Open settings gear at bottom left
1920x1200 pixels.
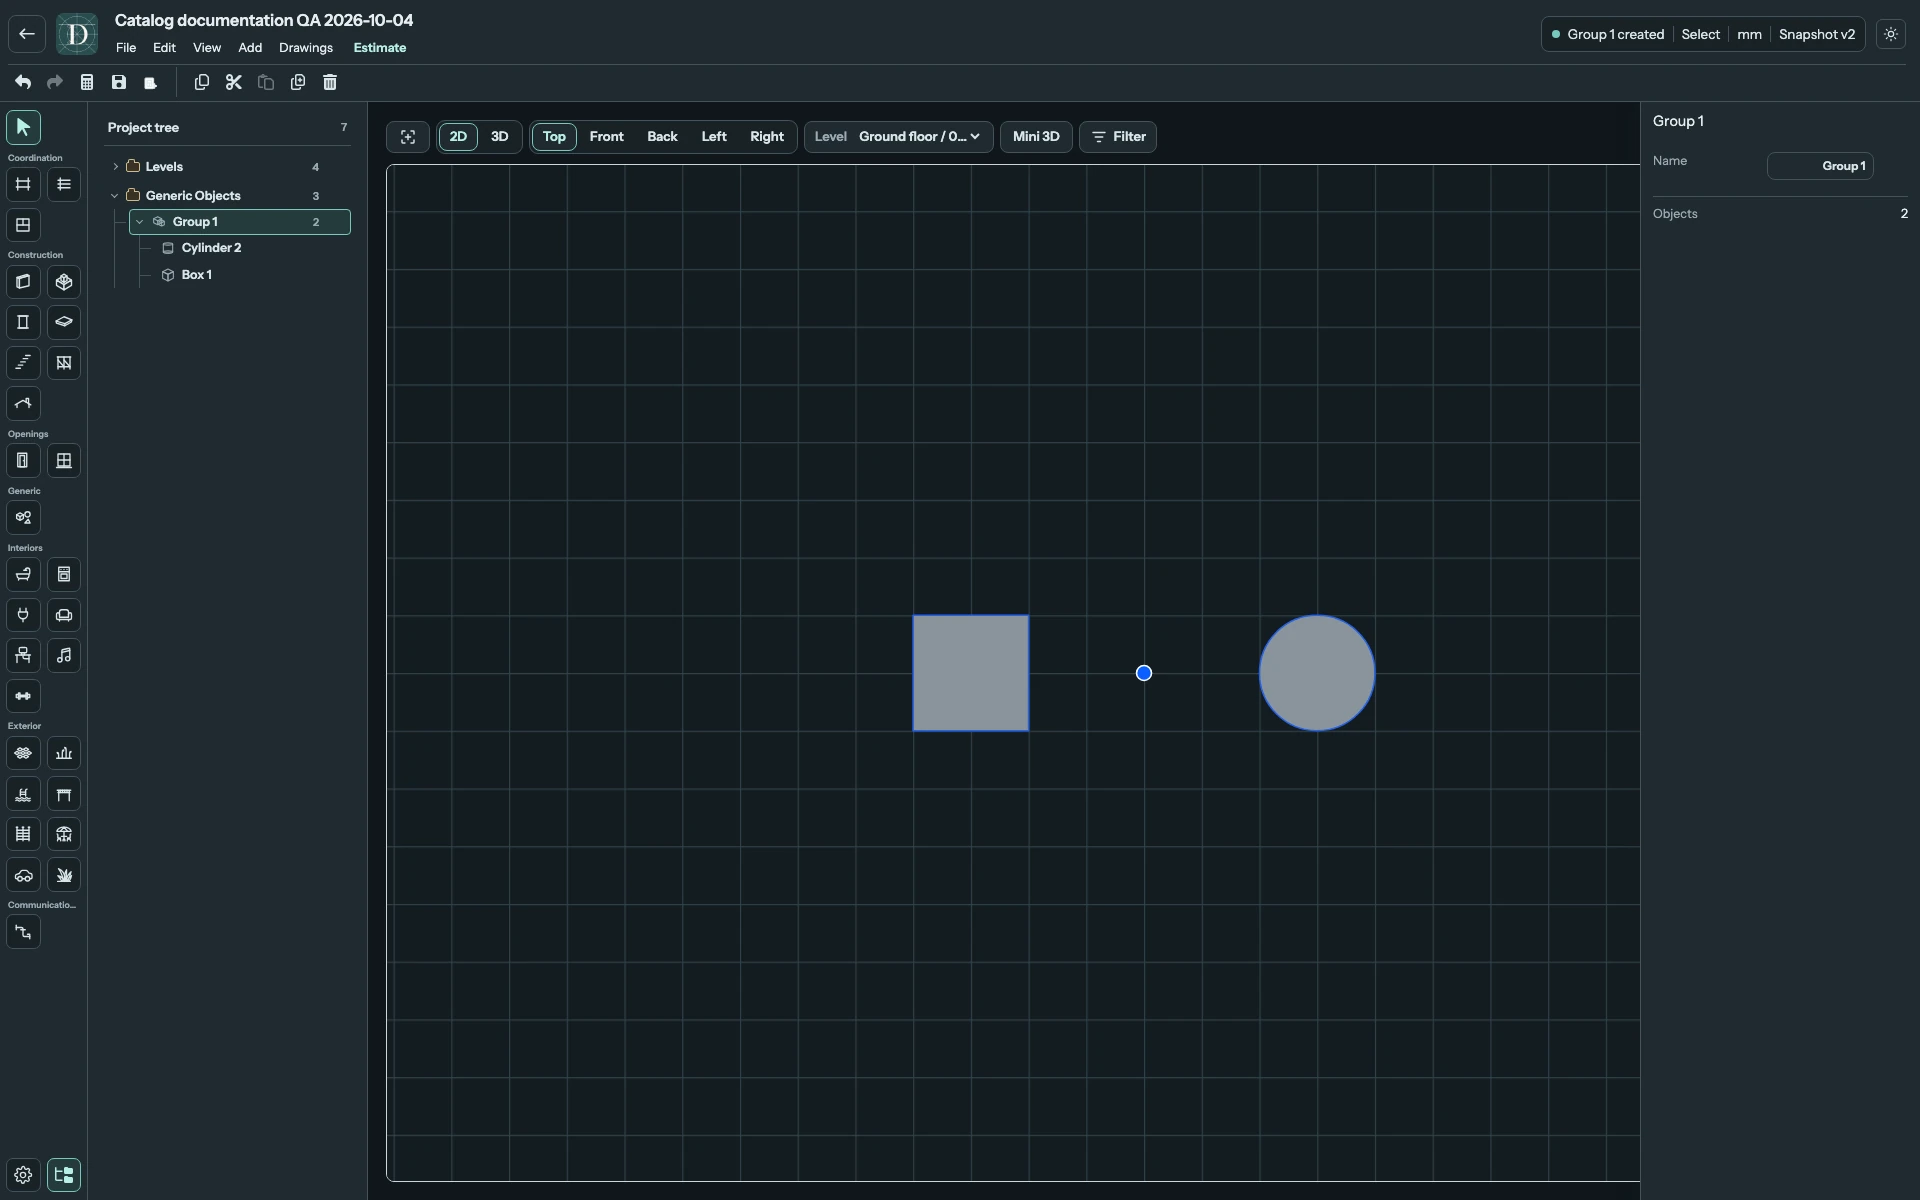click(x=23, y=1175)
